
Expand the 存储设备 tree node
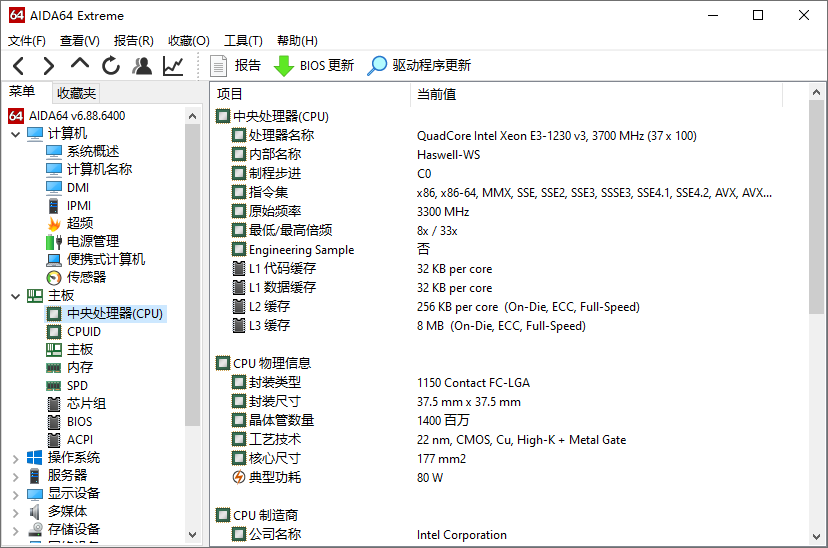[x=16, y=530]
